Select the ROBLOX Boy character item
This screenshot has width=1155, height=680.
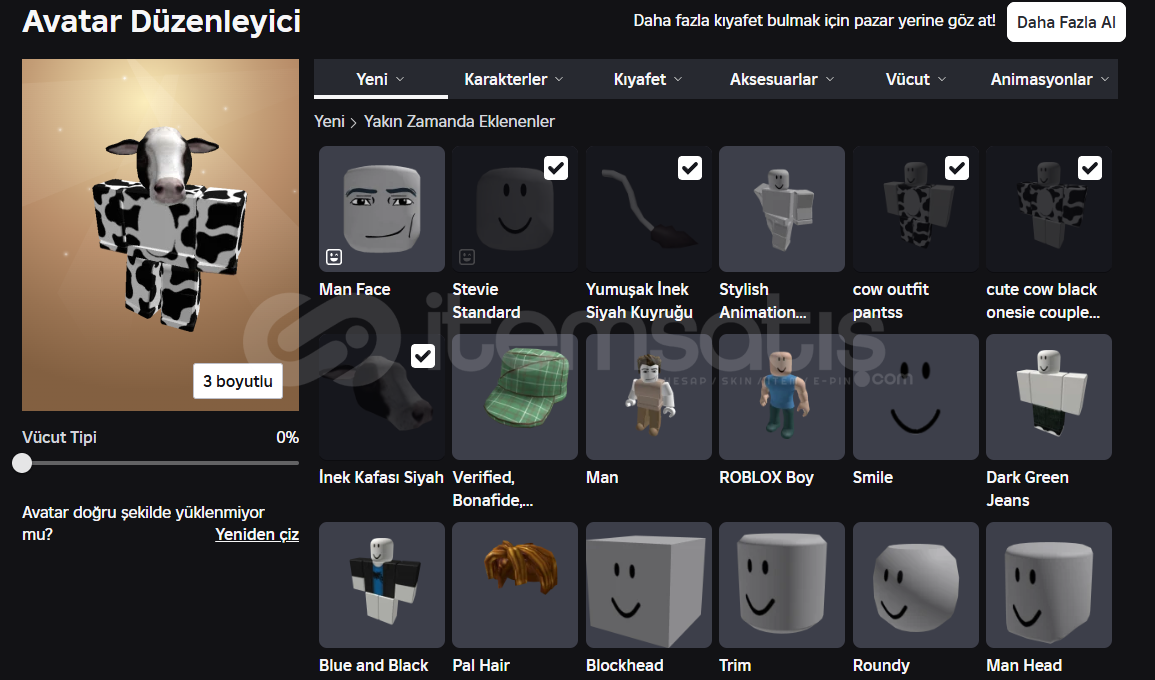pyautogui.click(x=782, y=396)
